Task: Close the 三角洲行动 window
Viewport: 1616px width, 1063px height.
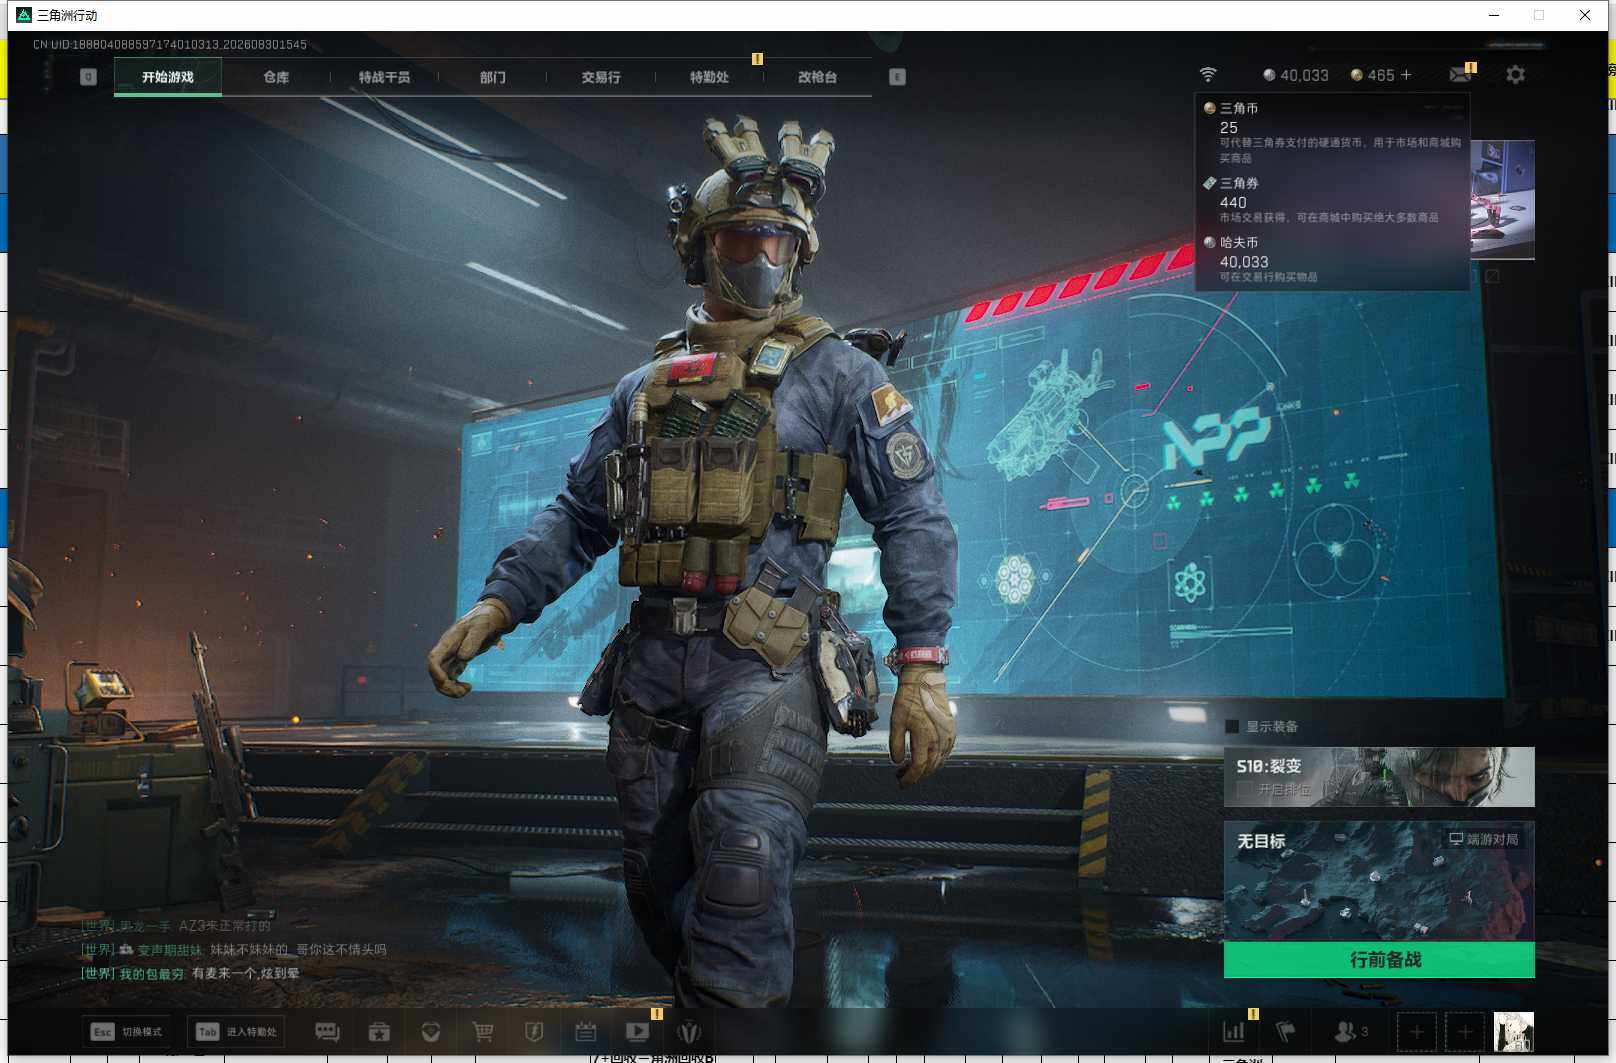Action: (x=1585, y=15)
